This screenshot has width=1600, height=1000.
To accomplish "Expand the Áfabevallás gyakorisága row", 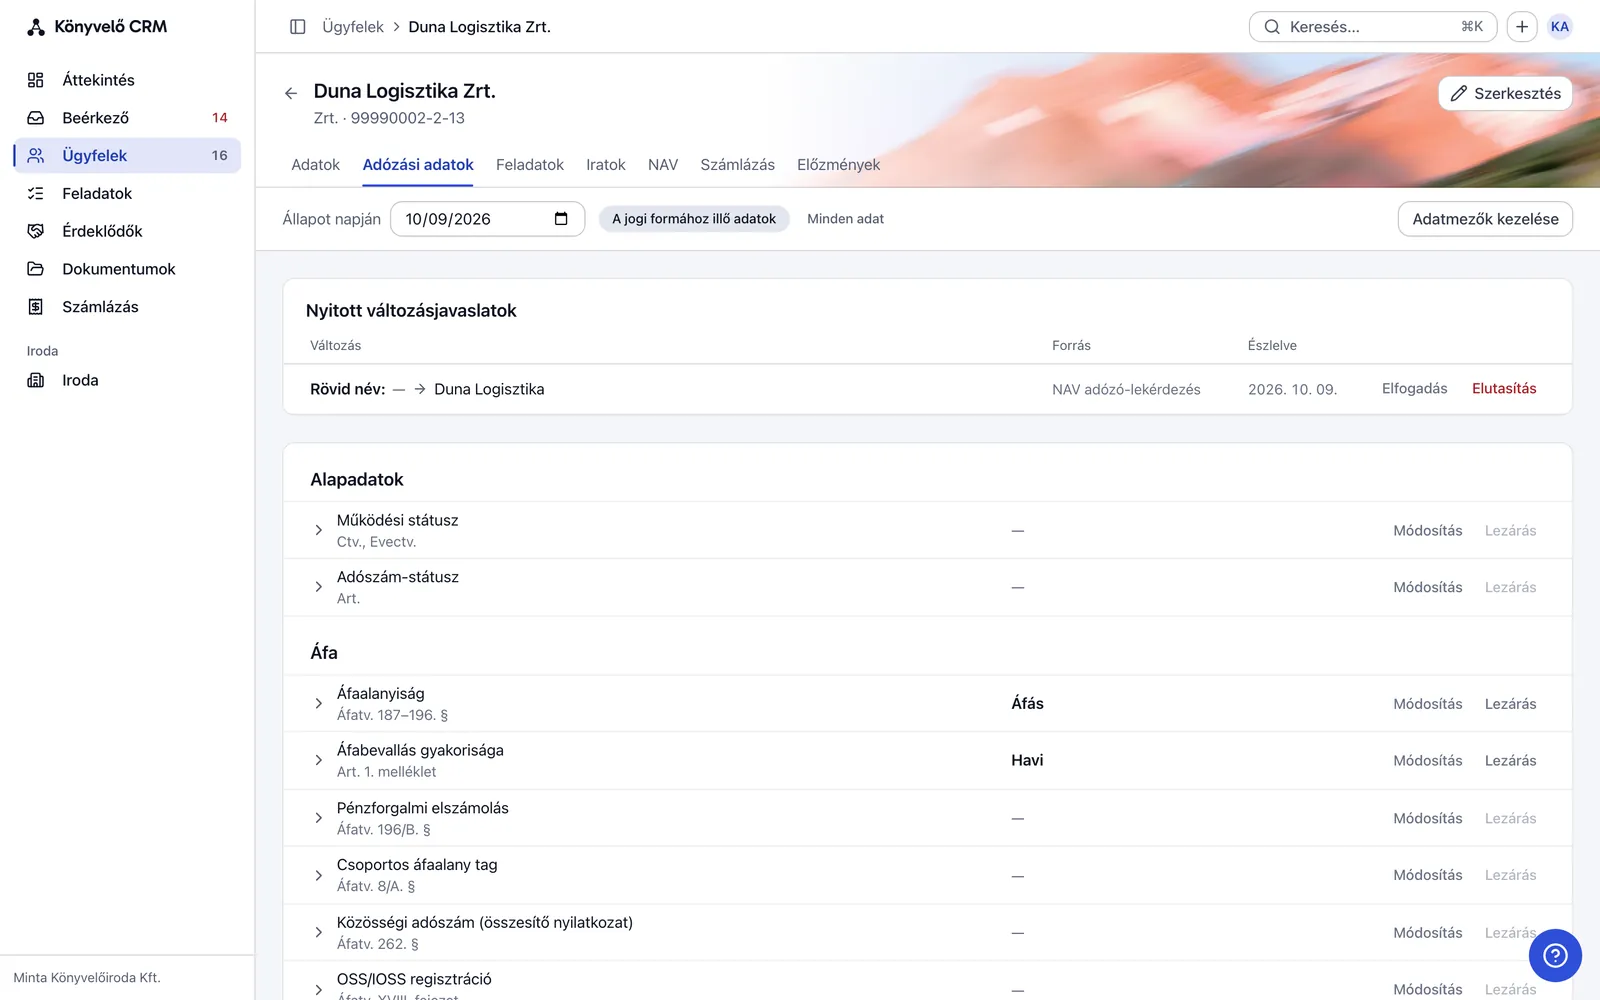I will tap(319, 761).
